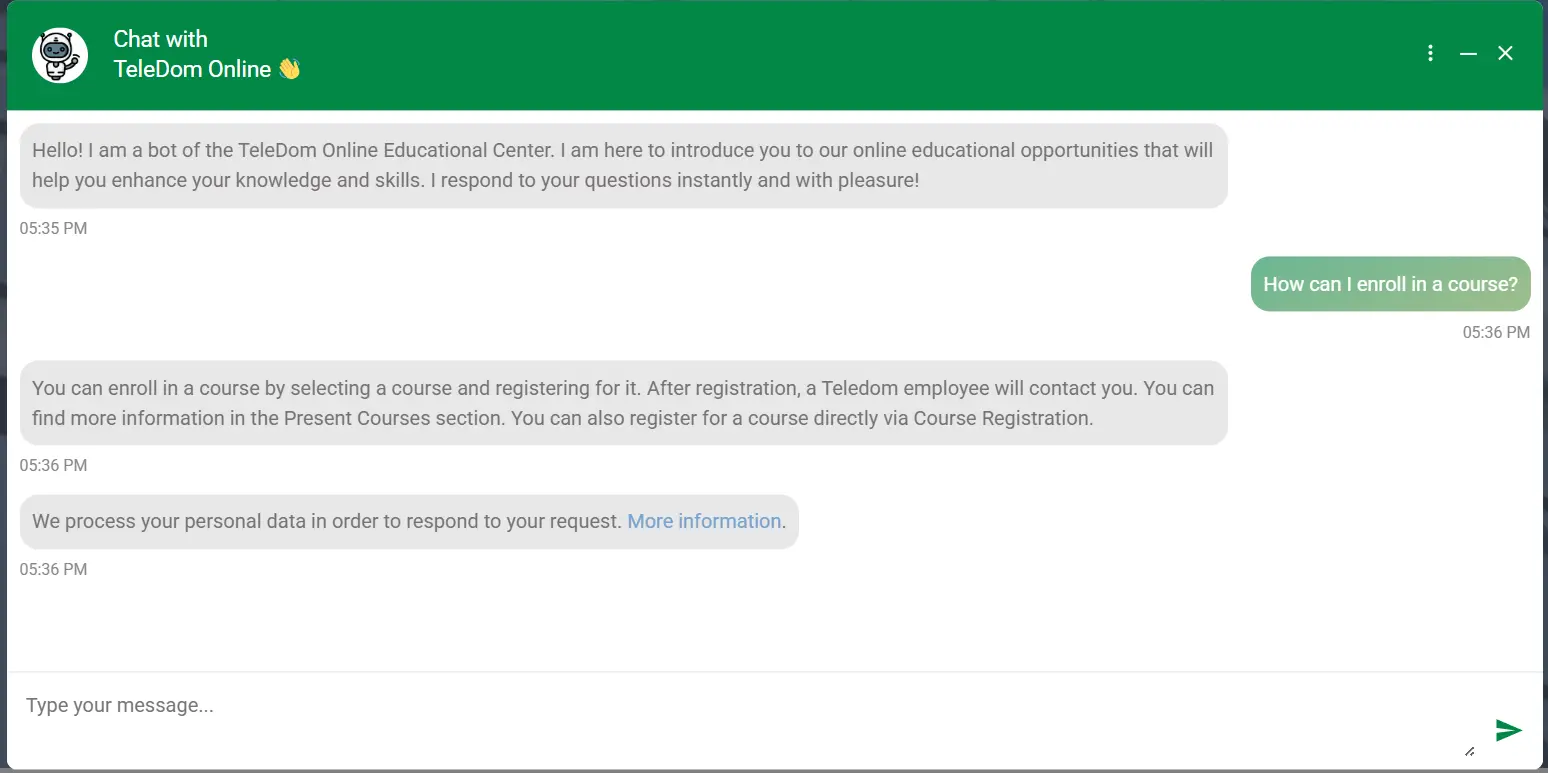Screen dimensions: 1548x773
Task: Click the 05:36 PM timestamp under enrollment reply
Action: [53, 465]
